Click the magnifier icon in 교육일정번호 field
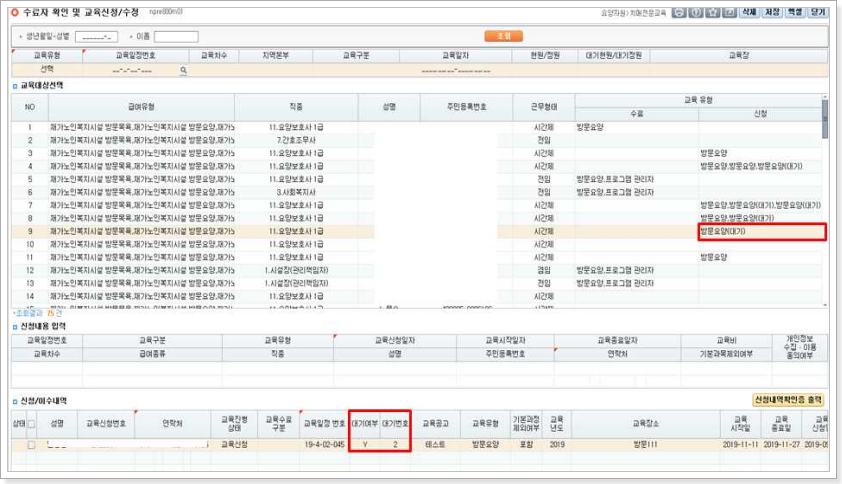 (x=183, y=70)
